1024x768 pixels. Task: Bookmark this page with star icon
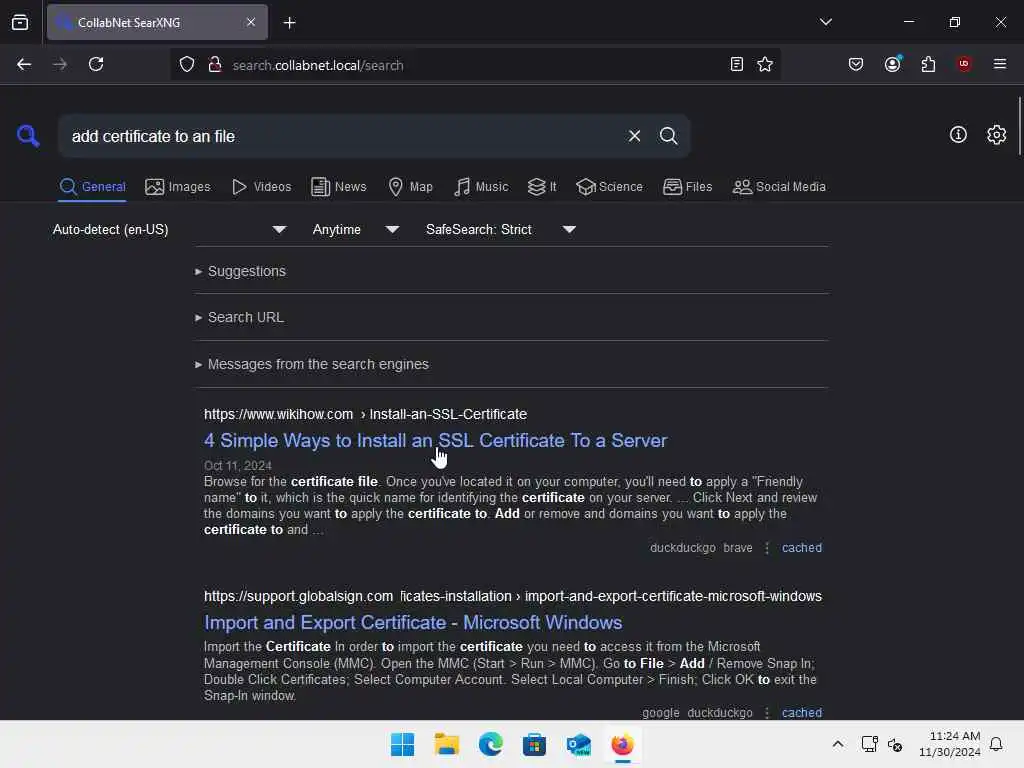765,64
